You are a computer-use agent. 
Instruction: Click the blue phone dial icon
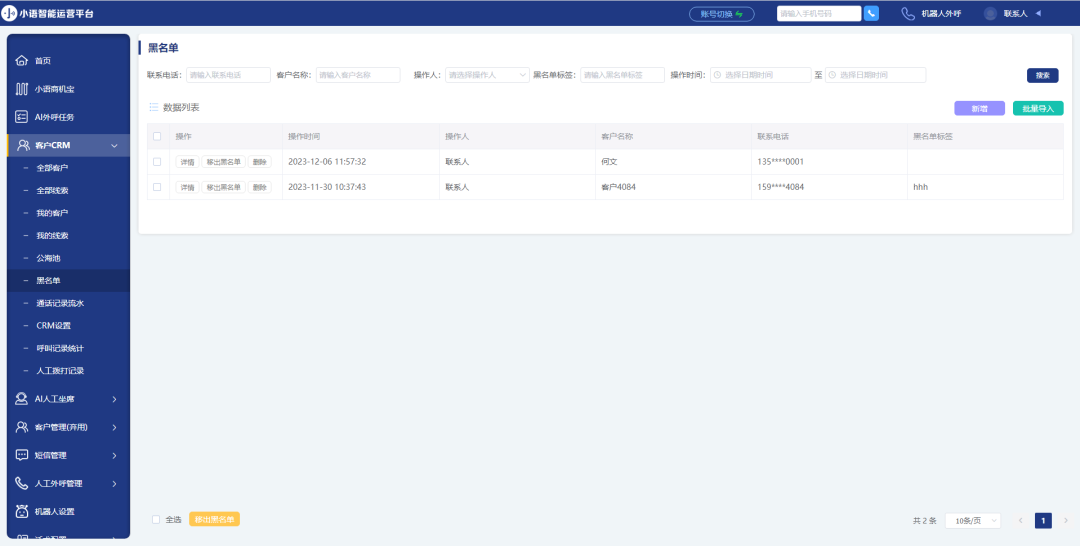[871, 13]
